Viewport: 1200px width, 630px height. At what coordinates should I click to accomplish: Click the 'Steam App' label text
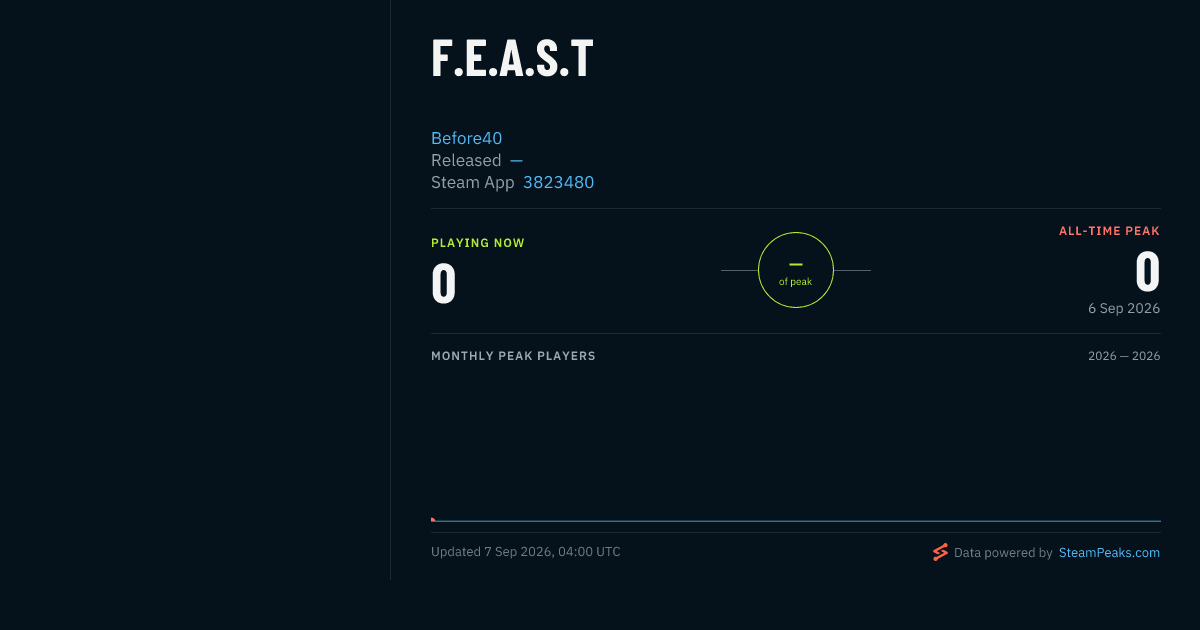pos(473,182)
